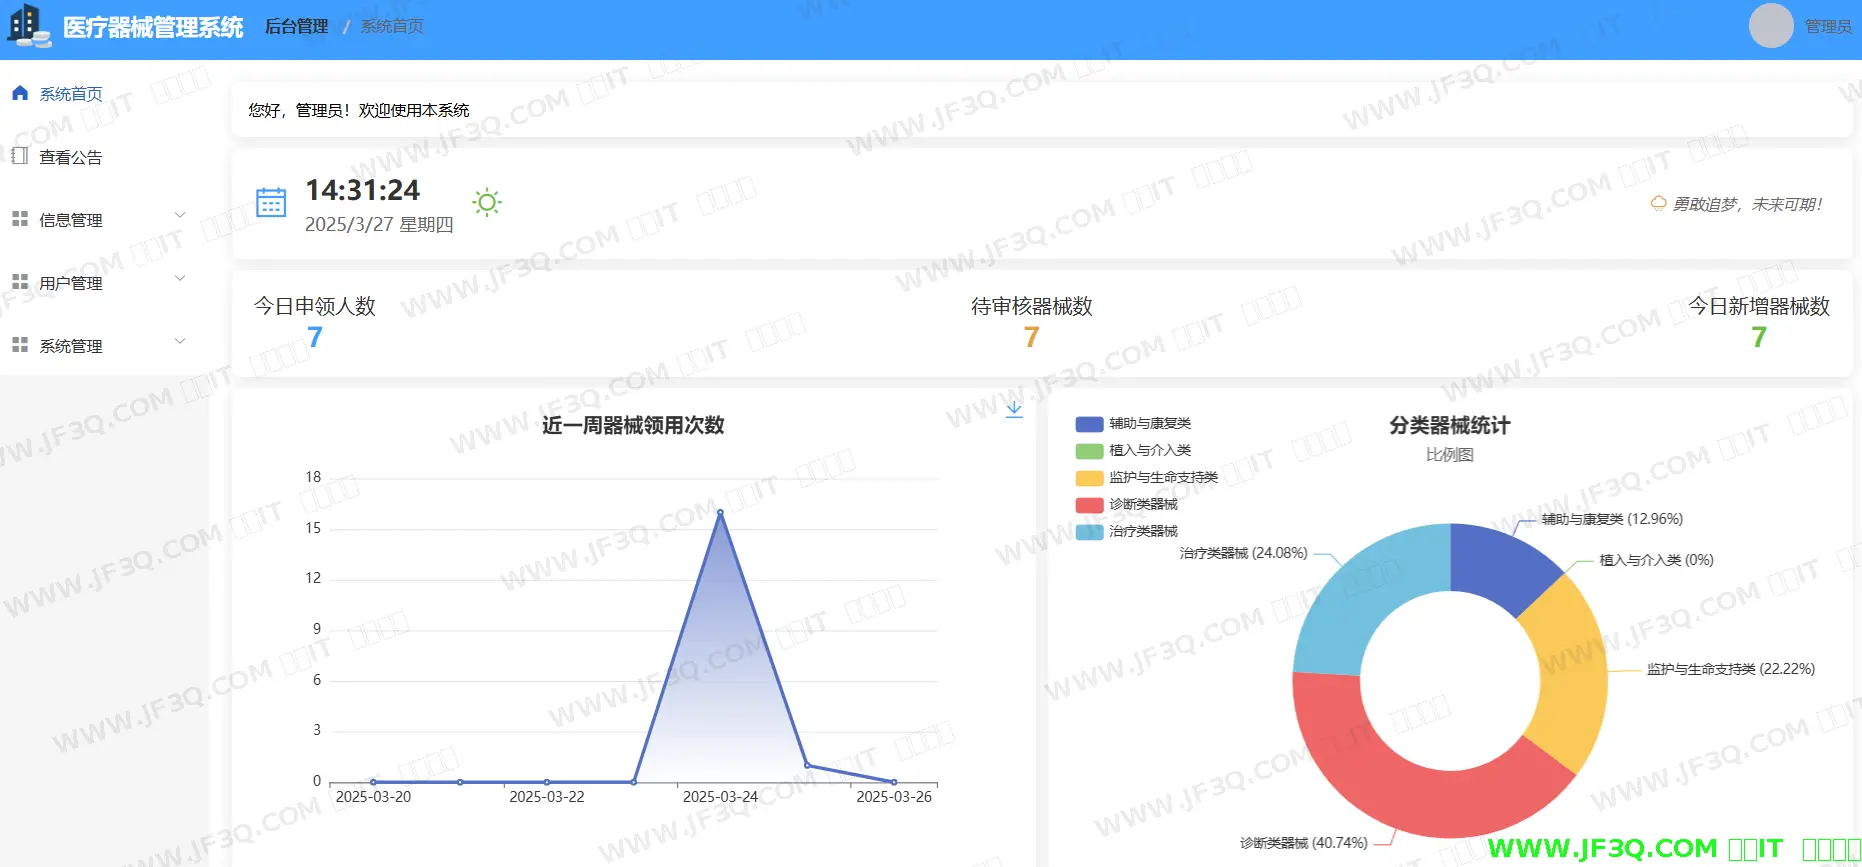Click the grid icon beside 用户管理
This screenshot has width=1862, height=867.
click(x=20, y=282)
